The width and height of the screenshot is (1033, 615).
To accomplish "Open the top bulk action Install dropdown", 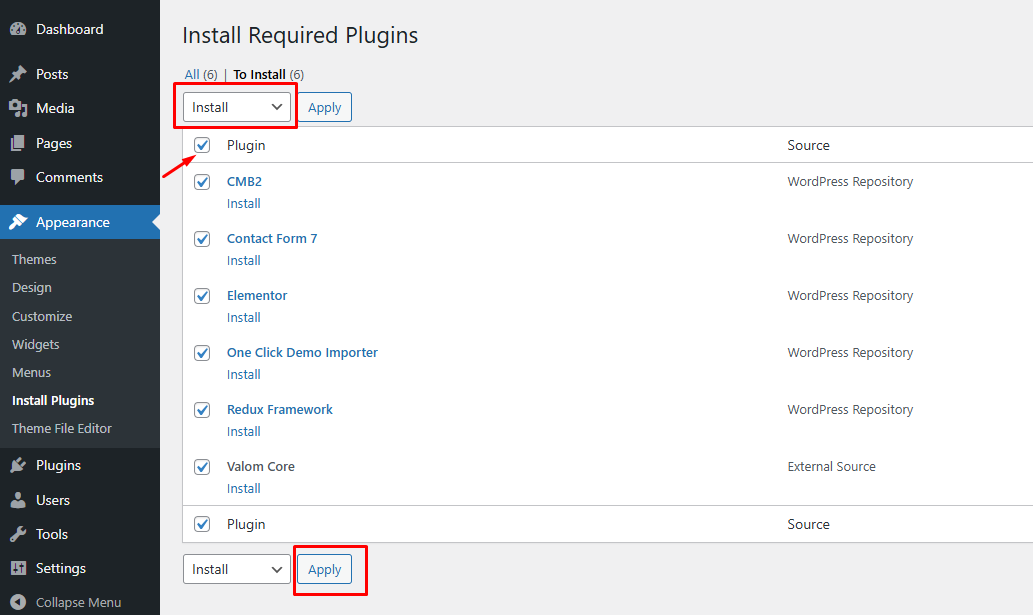I will click(x=235, y=107).
